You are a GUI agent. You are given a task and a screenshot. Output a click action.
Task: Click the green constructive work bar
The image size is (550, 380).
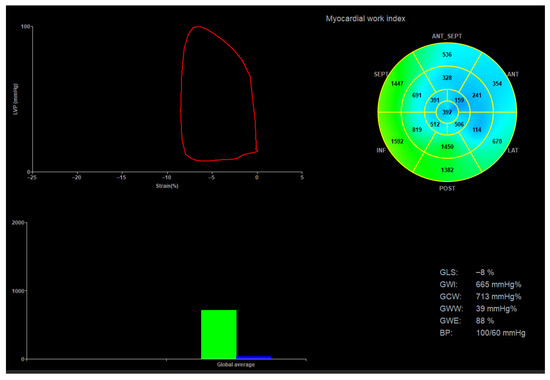pyautogui.click(x=219, y=334)
